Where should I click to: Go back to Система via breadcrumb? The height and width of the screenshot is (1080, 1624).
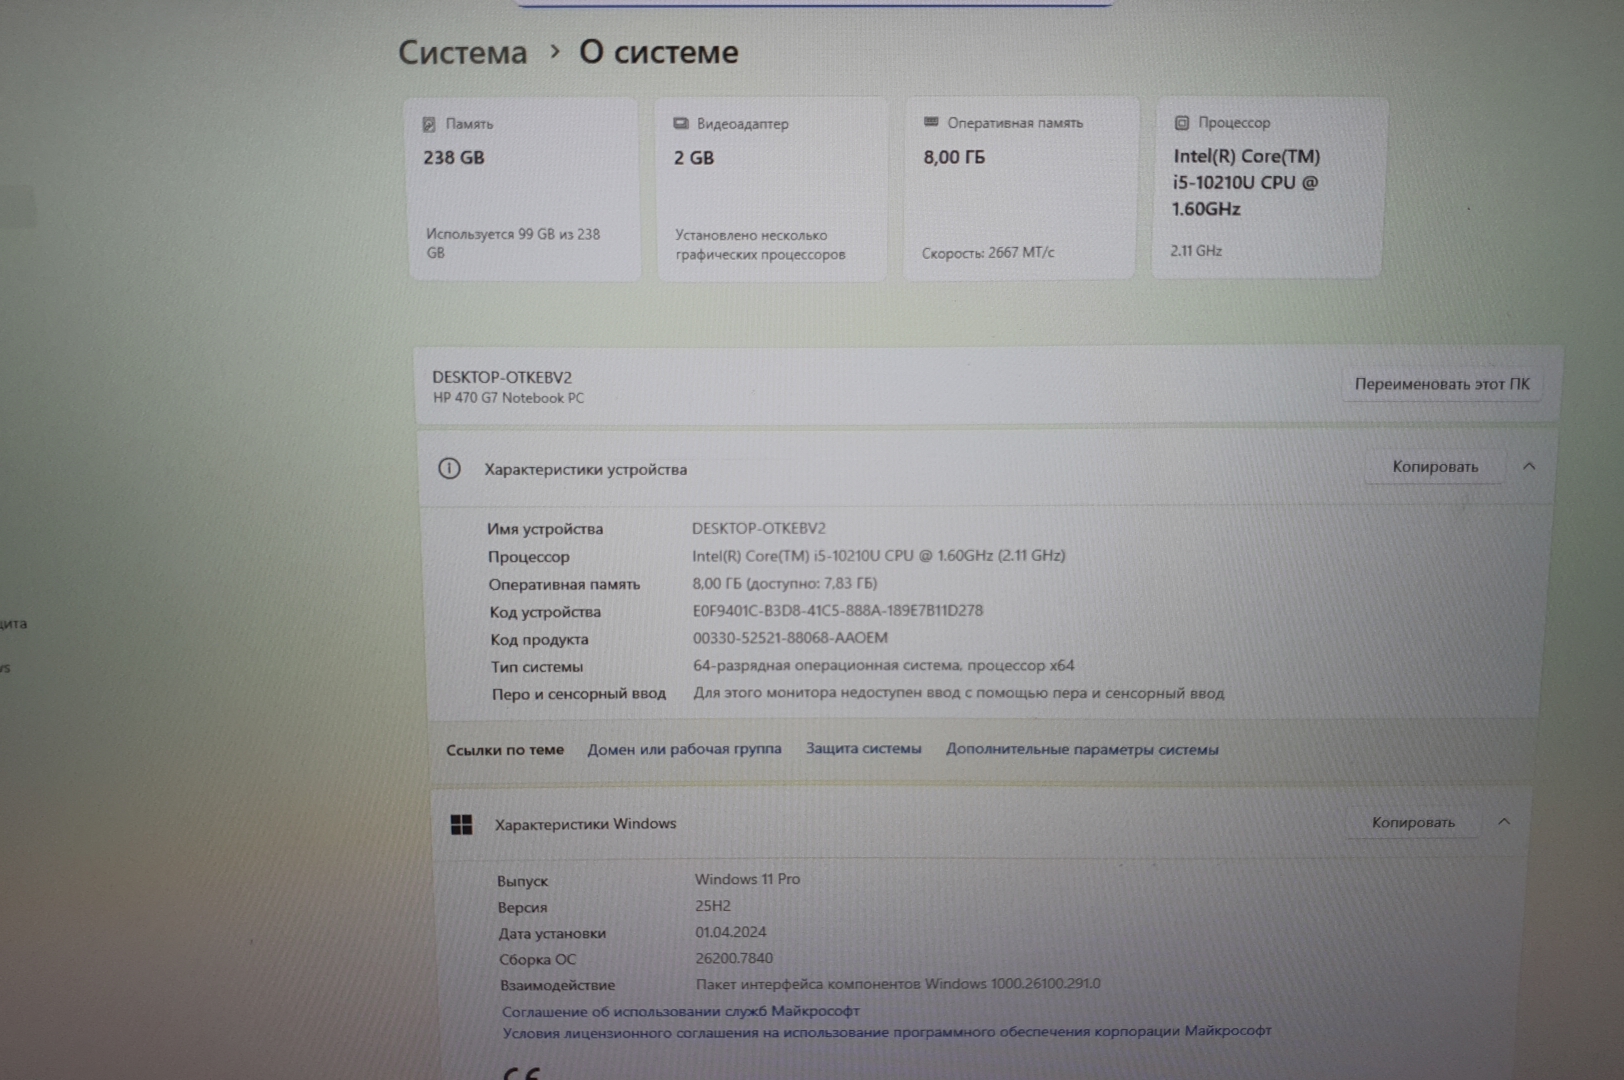(x=462, y=52)
